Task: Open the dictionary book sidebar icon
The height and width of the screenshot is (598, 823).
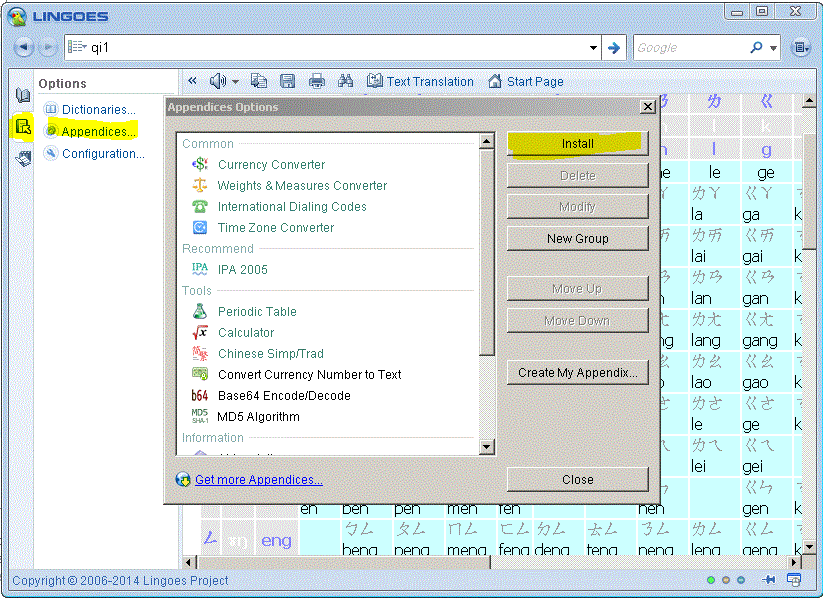Action: 23,95
